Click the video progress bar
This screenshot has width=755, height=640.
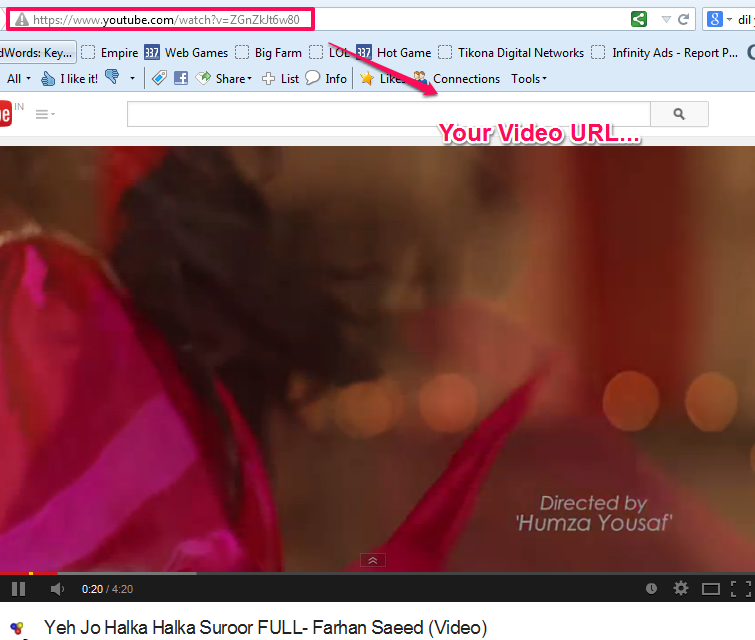pos(378,573)
